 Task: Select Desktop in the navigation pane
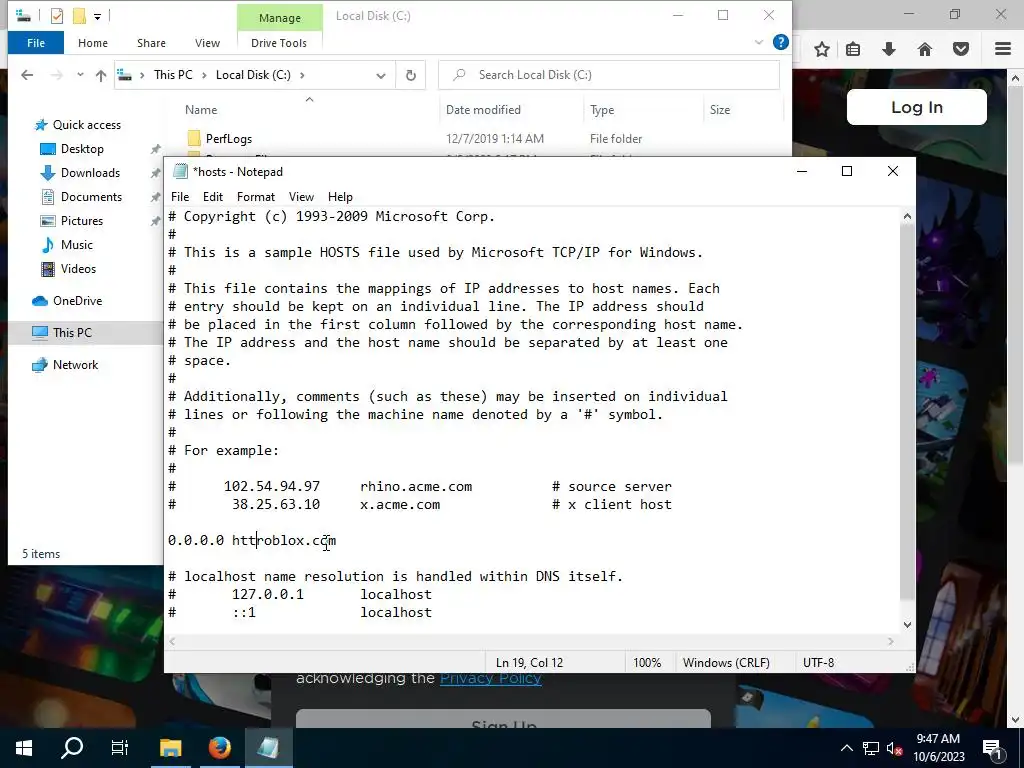click(82, 149)
